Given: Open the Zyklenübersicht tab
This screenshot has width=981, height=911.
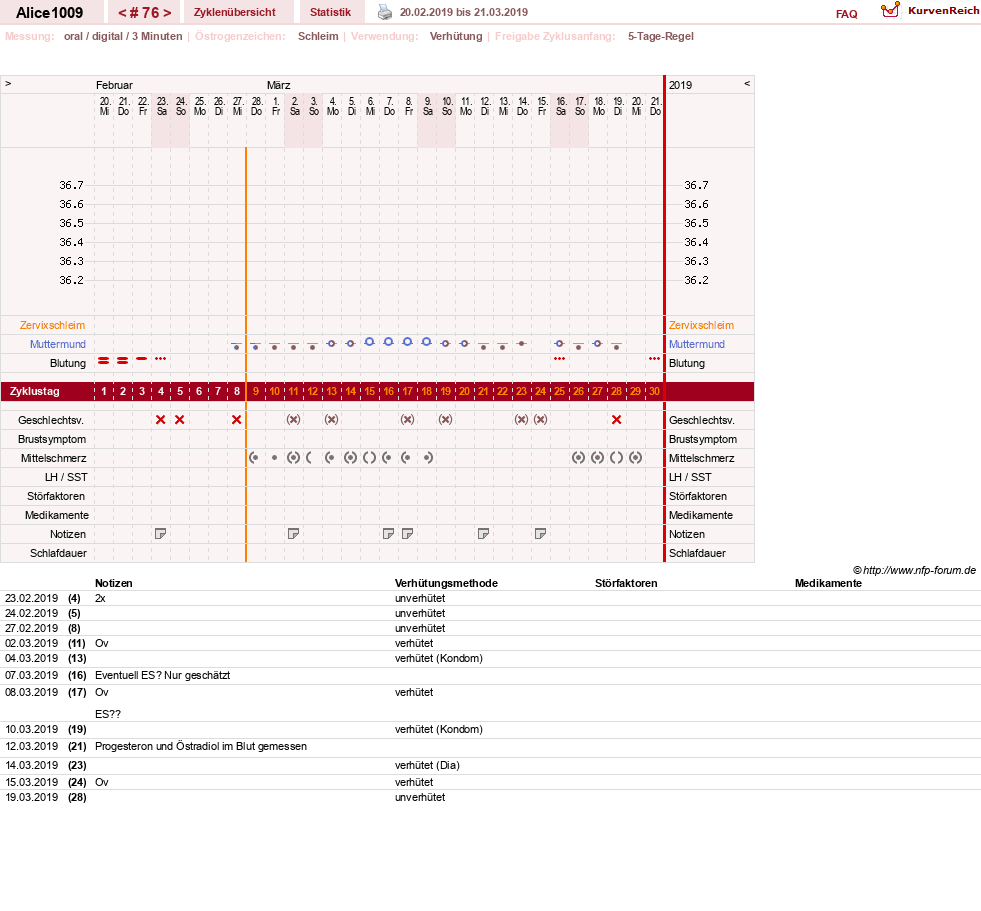Looking at the screenshot, I should (x=235, y=12).
